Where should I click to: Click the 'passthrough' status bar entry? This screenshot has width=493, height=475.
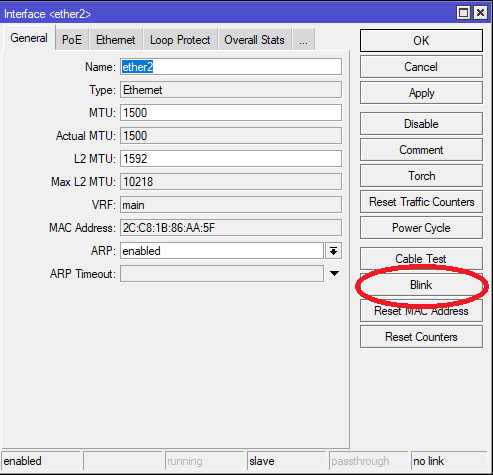pyautogui.click(x=369, y=461)
